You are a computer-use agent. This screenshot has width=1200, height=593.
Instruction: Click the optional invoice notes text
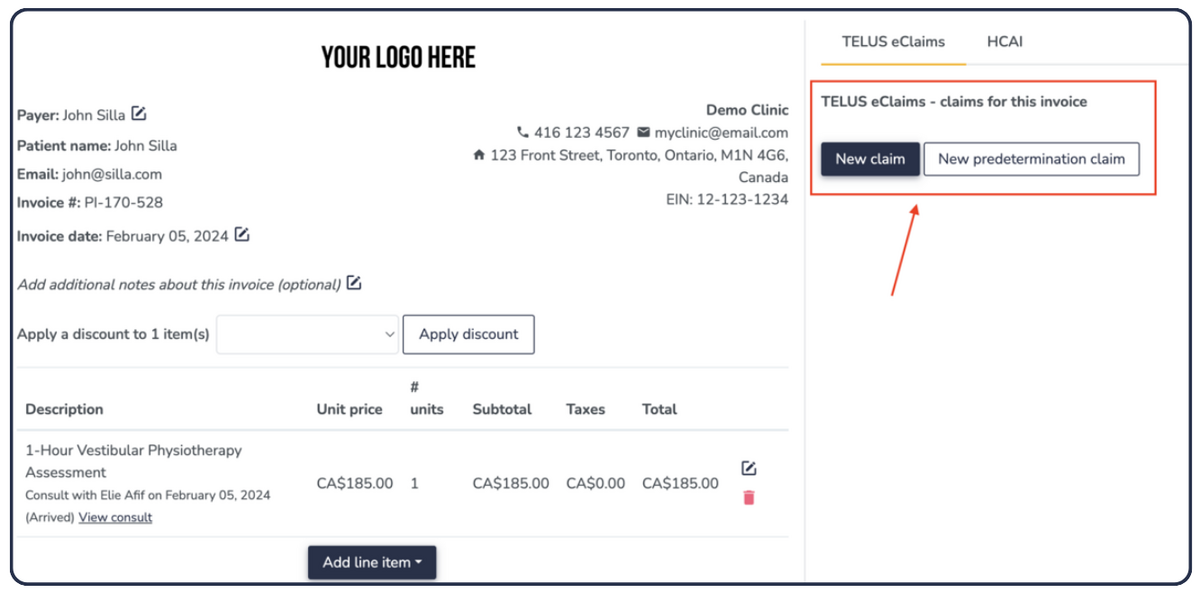coord(180,285)
